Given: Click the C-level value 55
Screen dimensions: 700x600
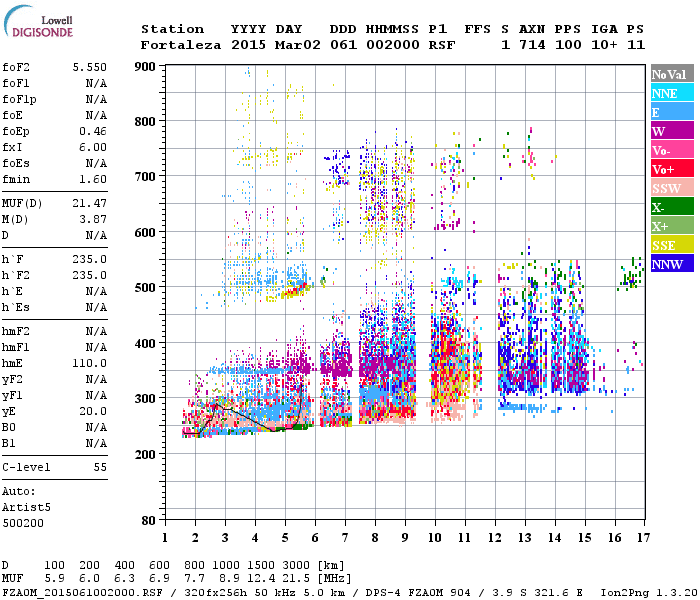Looking at the screenshot, I should (100, 467).
